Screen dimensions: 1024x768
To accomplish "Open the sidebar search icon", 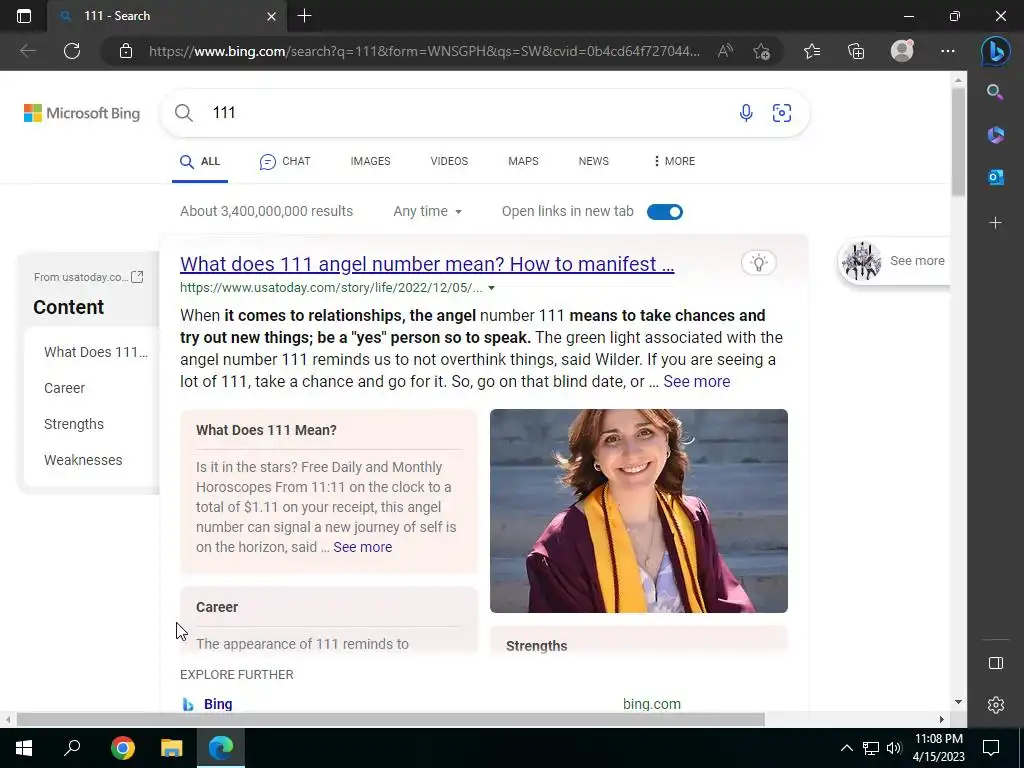I will pos(995,92).
